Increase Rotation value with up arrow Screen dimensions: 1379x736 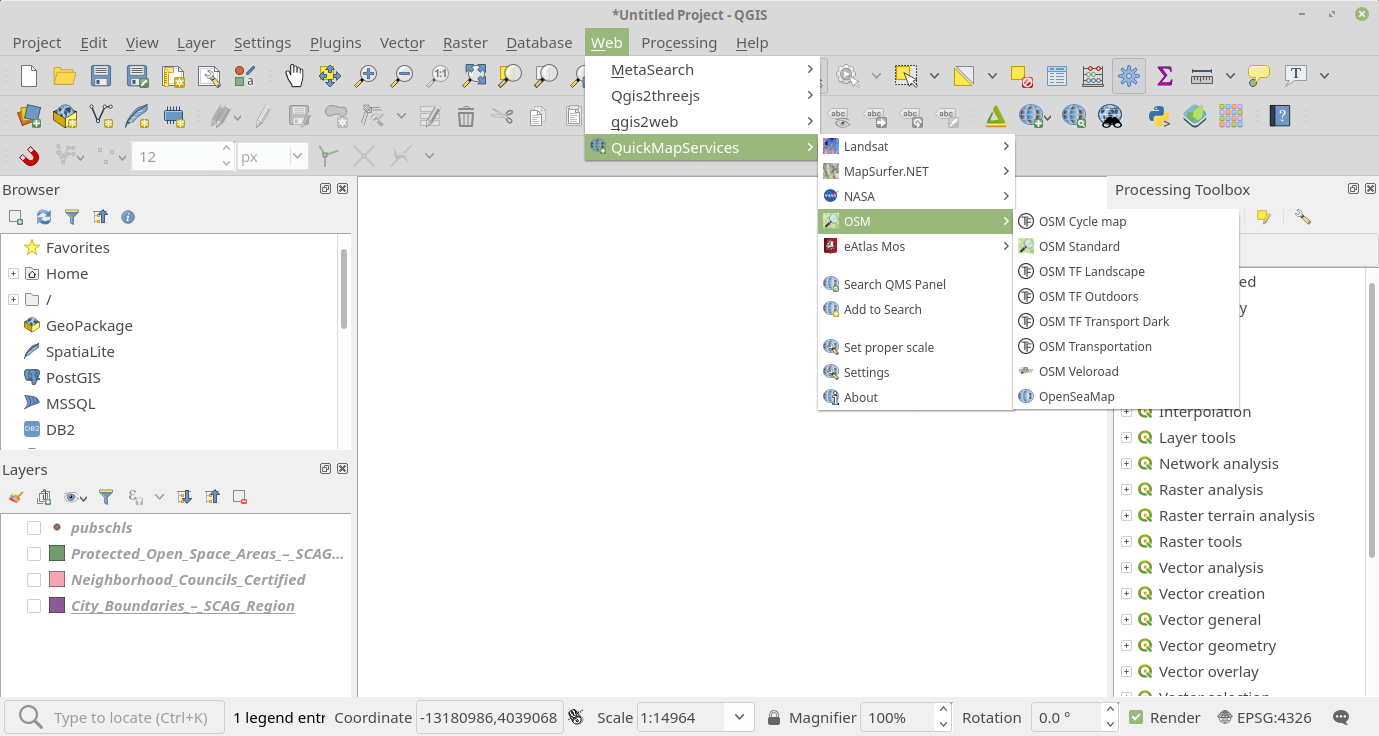click(x=1108, y=711)
